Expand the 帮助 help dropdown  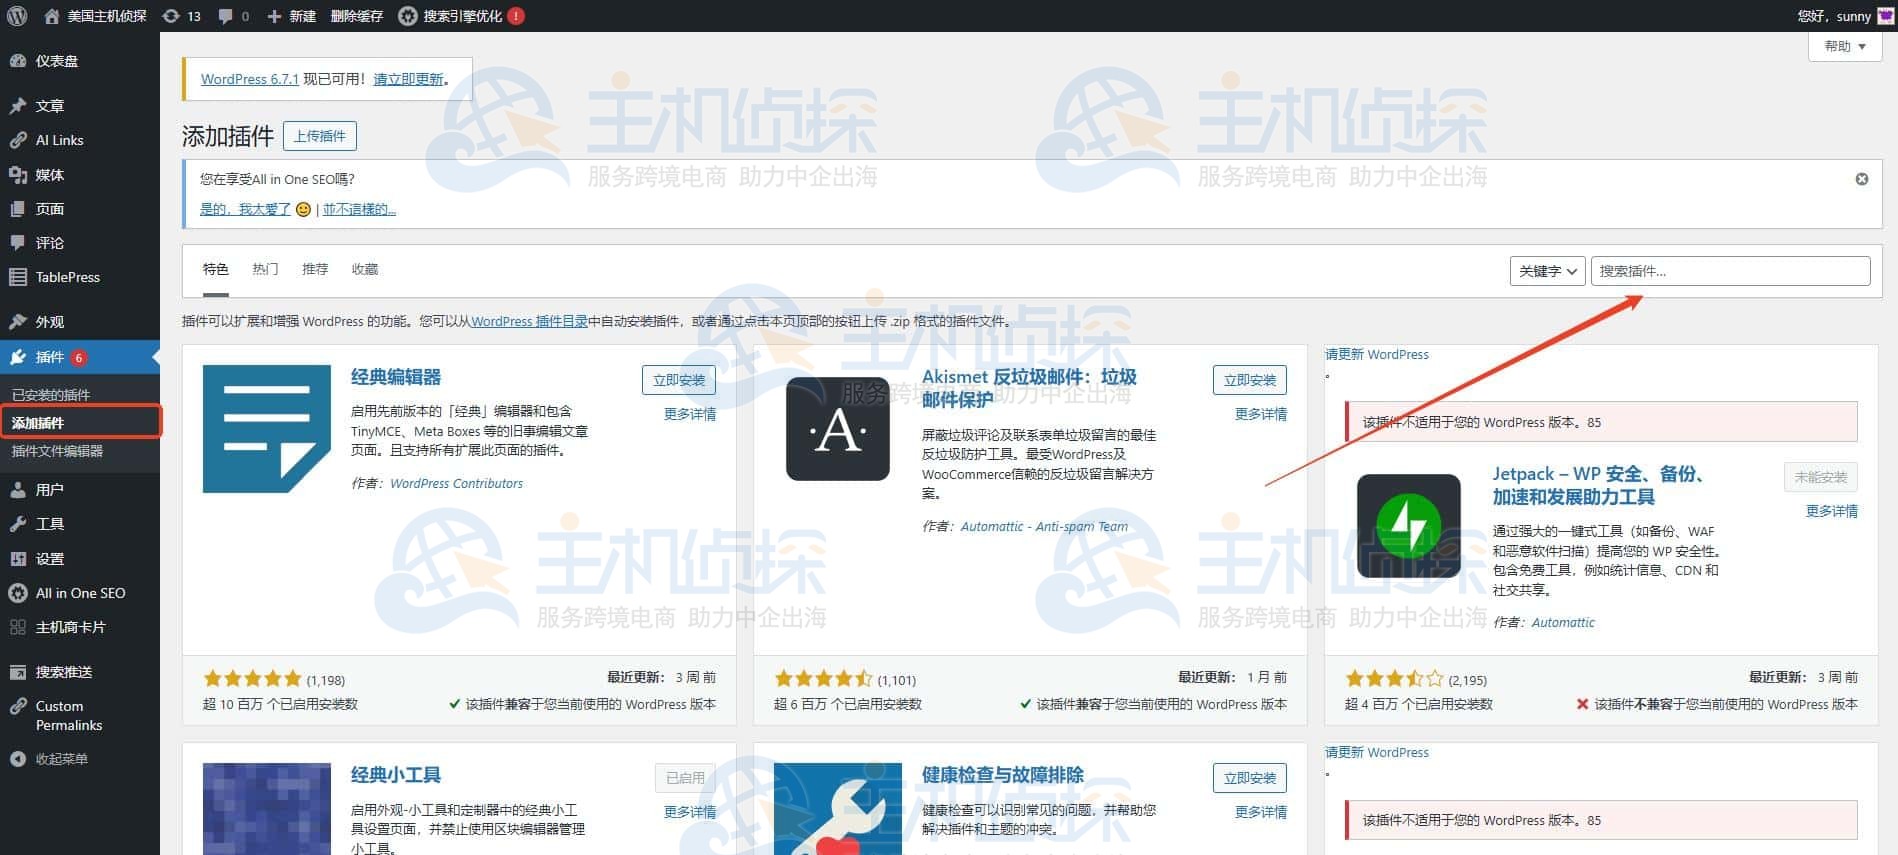(x=1845, y=46)
